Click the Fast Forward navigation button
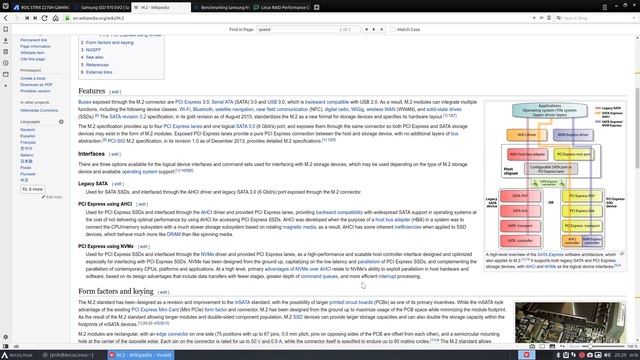 (x=36, y=18)
